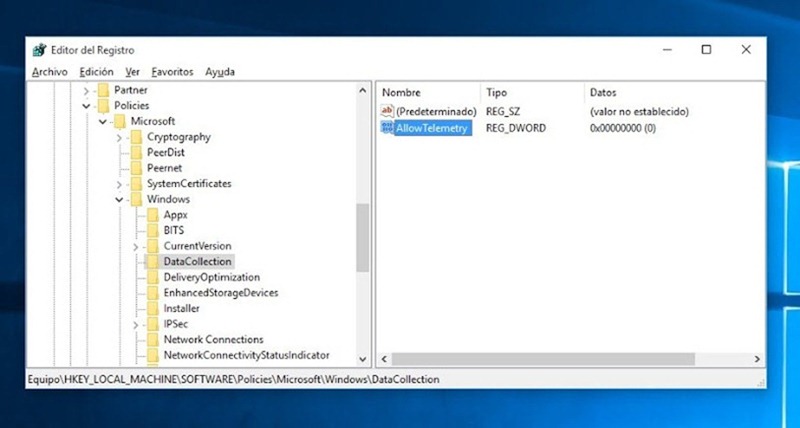The height and width of the screenshot is (428, 800).
Task: Click the Microsoft folder icon
Action: click(x=120, y=121)
